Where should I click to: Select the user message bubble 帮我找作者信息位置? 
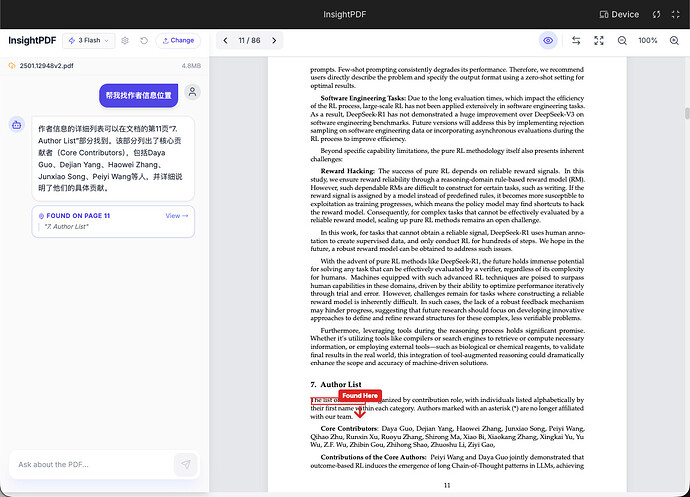pyautogui.click(x=139, y=96)
